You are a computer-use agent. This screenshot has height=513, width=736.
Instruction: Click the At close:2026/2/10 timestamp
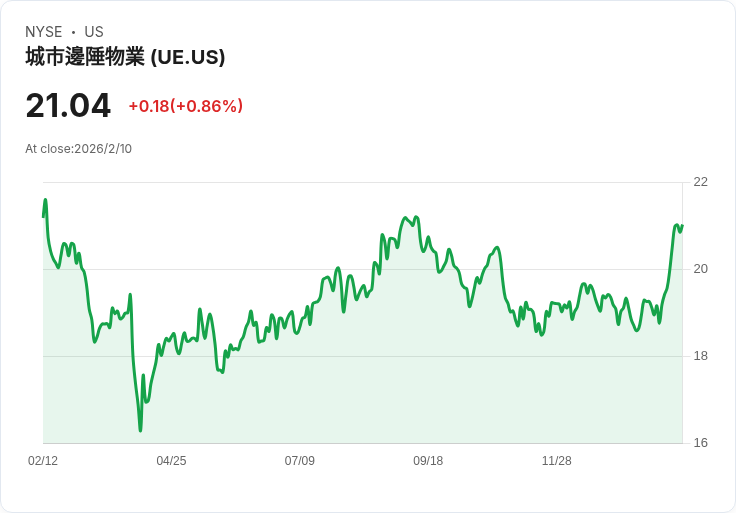pos(78,149)
